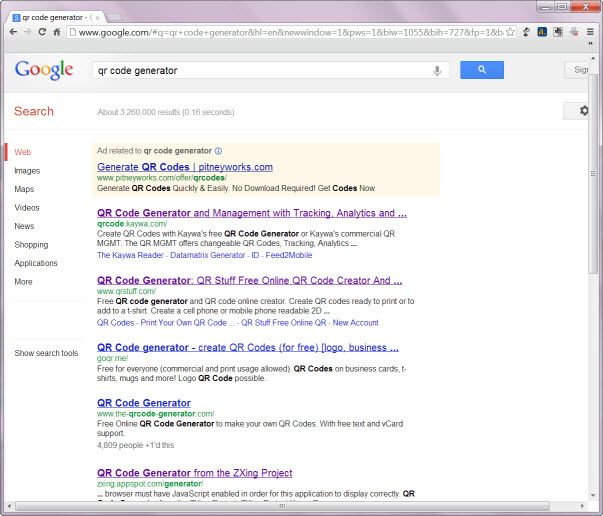Click the blue search magnifier button
Screen dimensions: 603x516
[482, 70]
